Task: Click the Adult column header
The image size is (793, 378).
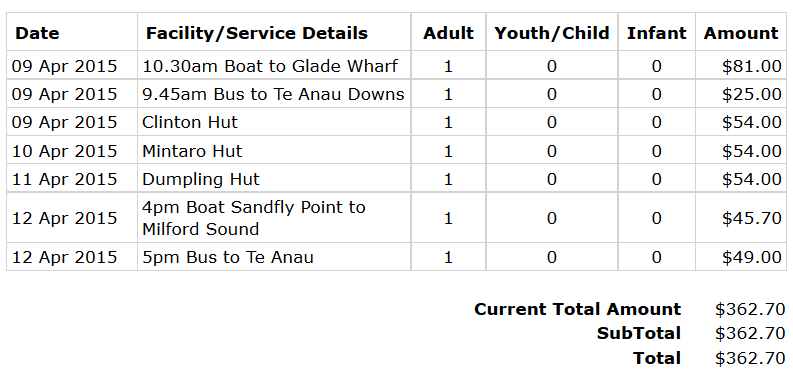Action: tap(448, 33)
